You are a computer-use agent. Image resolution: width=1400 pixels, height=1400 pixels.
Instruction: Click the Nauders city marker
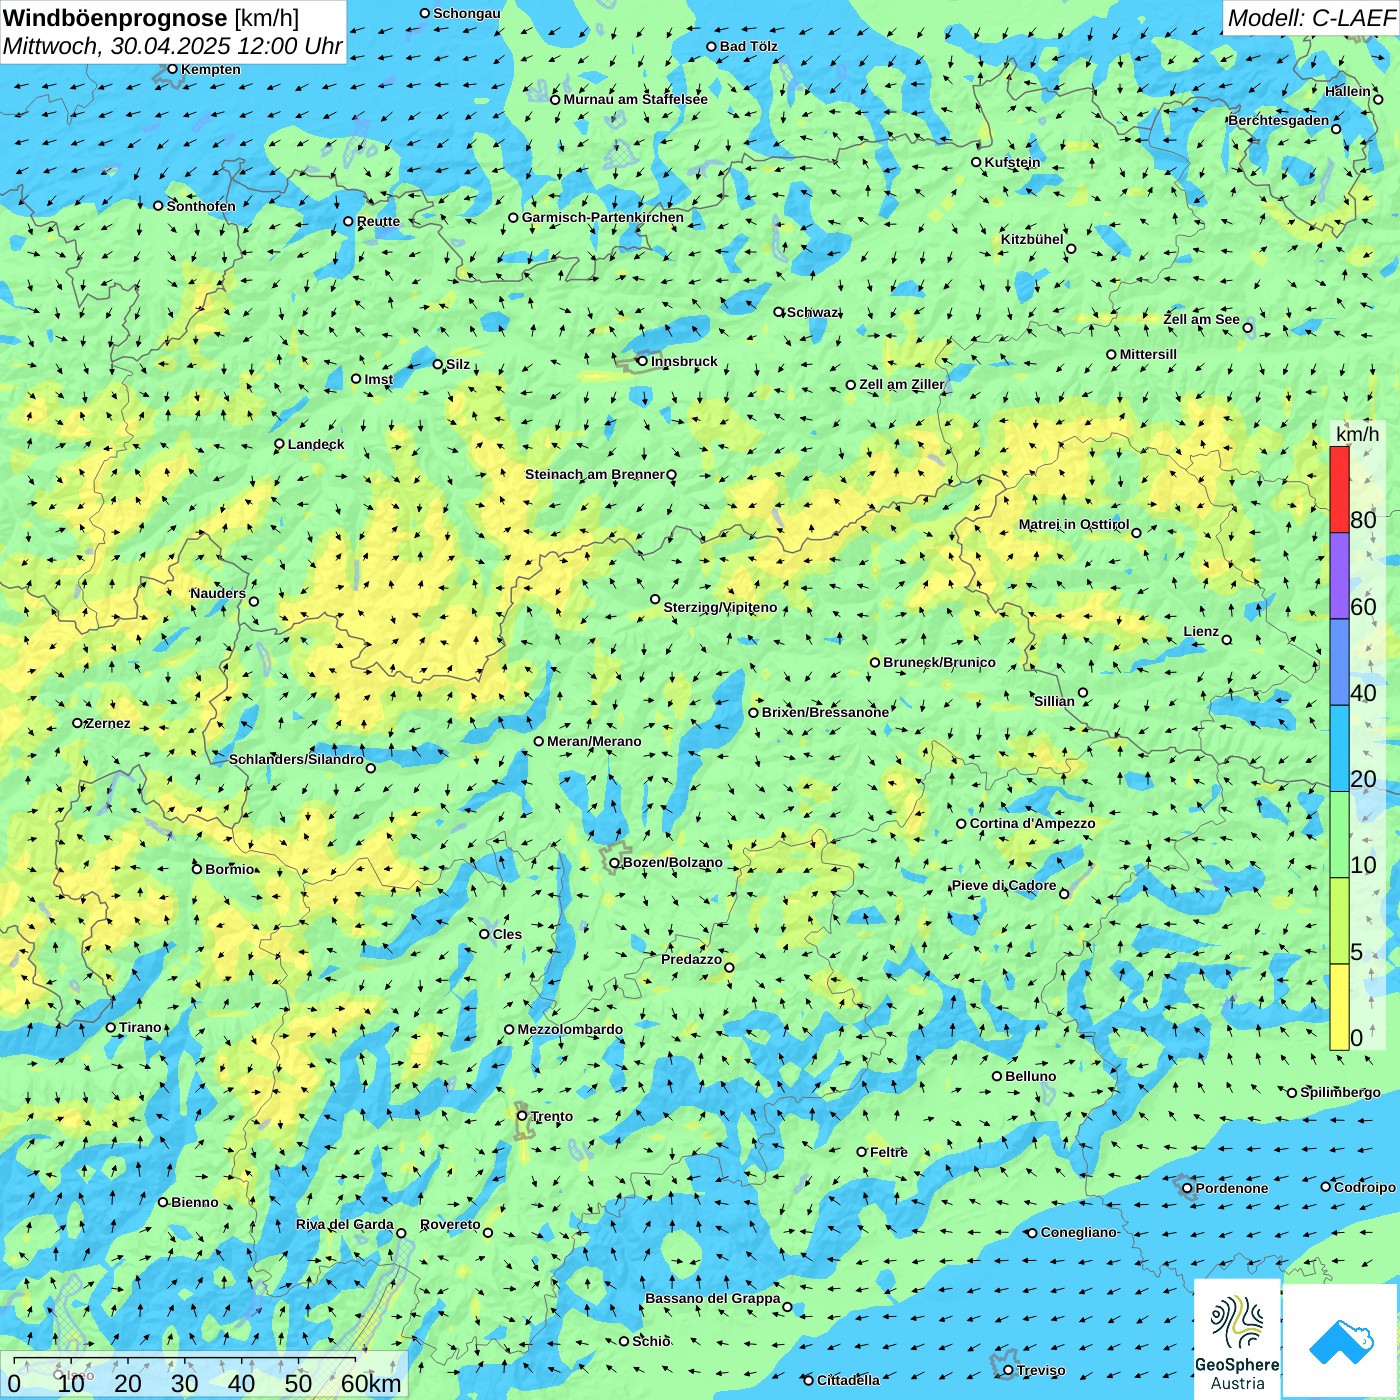253,601
